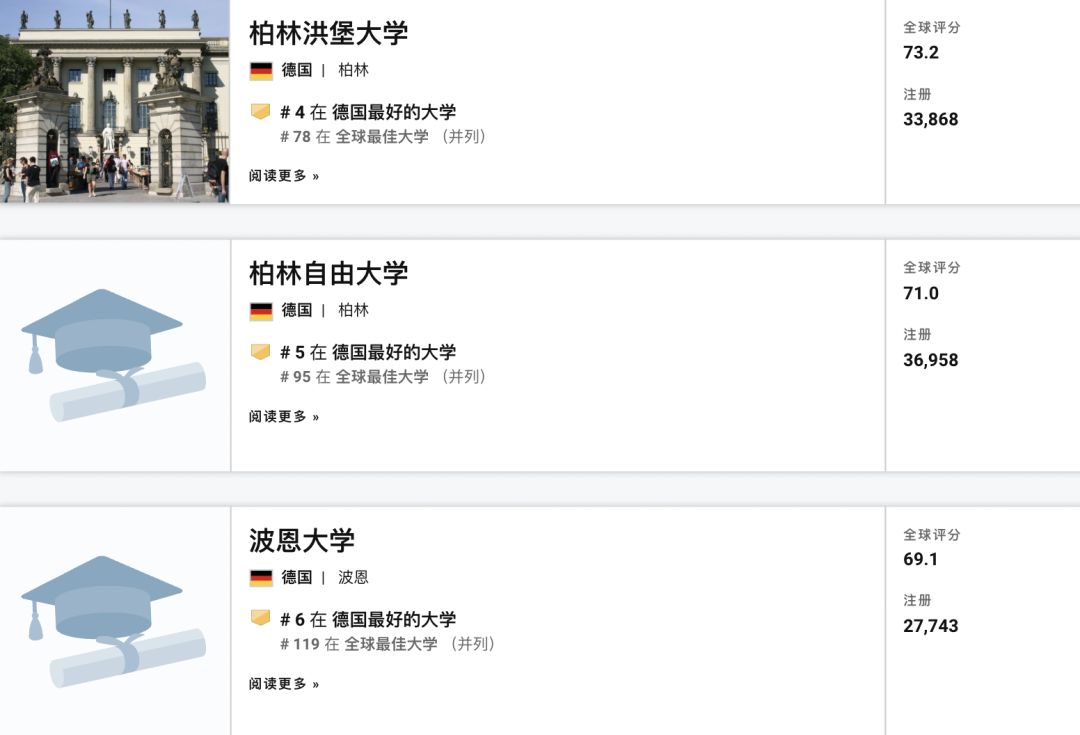
Task: Click the German flag beside 柏林洪堡大学
Action: point(261,70)
